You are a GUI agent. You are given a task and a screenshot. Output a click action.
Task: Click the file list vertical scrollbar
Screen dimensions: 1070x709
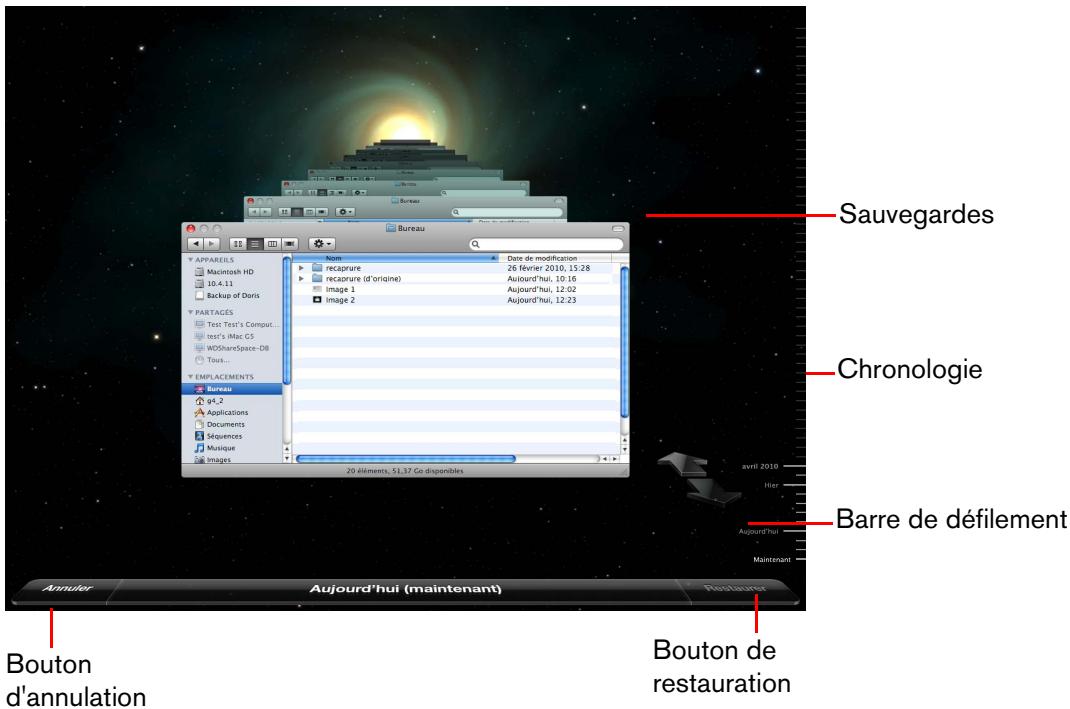pyautogui.click(x=624, y=341)
